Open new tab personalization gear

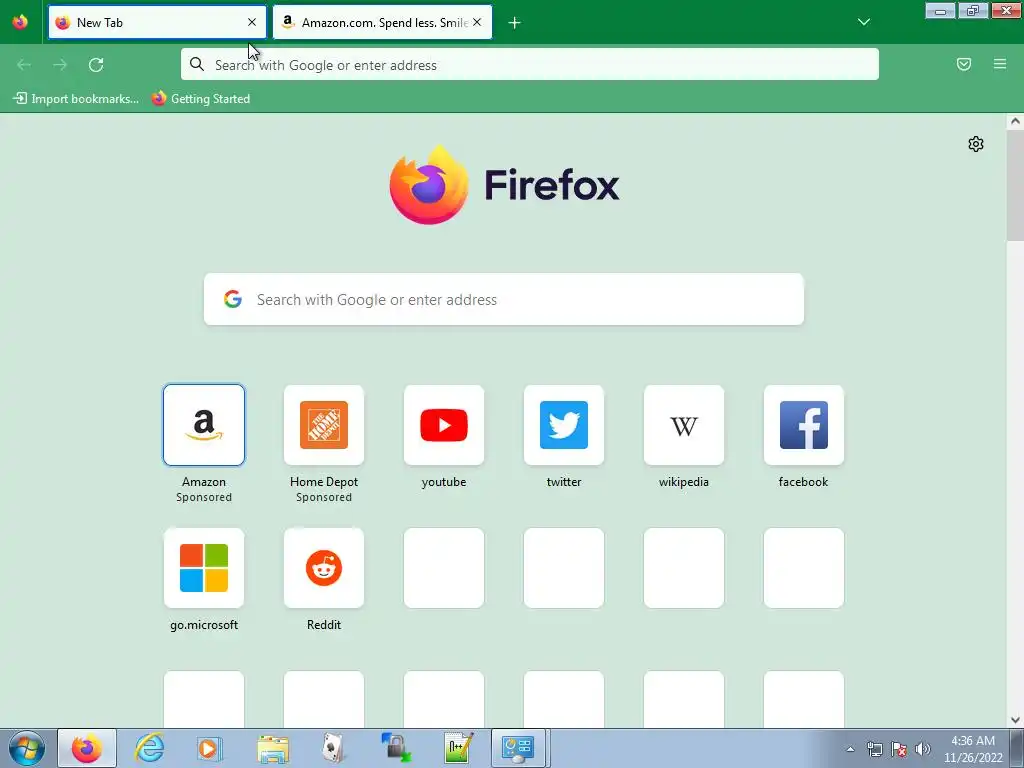click(x=976, y=144)
